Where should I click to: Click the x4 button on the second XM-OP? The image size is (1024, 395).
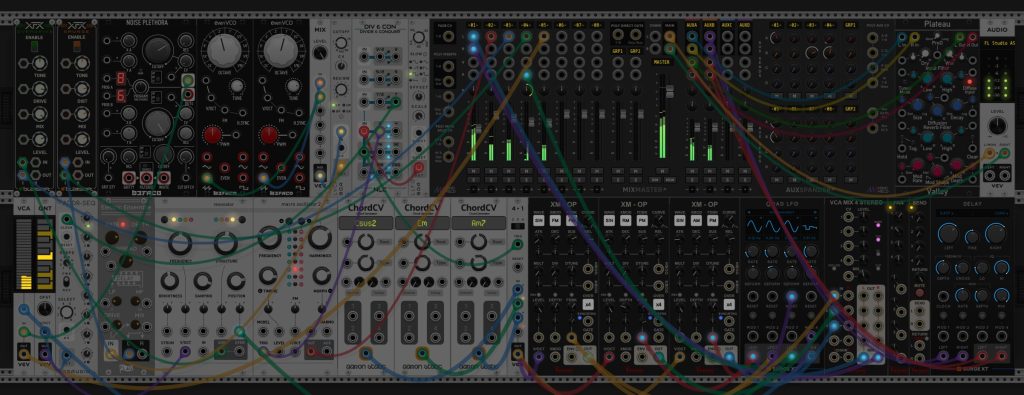659,304
